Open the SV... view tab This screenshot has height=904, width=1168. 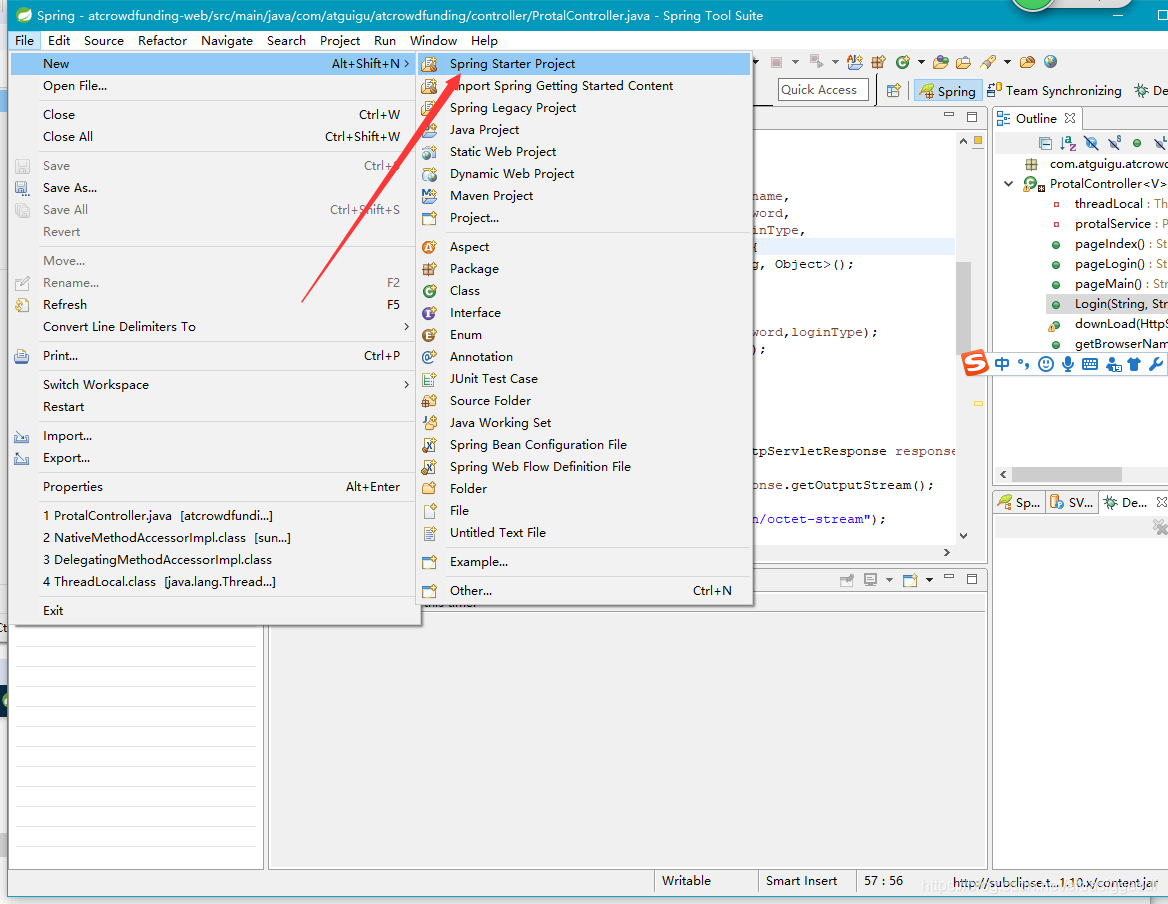(x=1072, y=503)
